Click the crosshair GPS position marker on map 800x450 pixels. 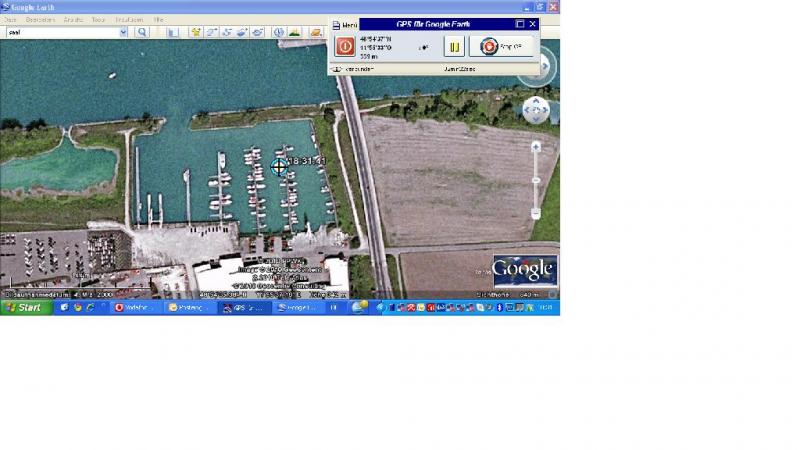(x=279, y=167)
